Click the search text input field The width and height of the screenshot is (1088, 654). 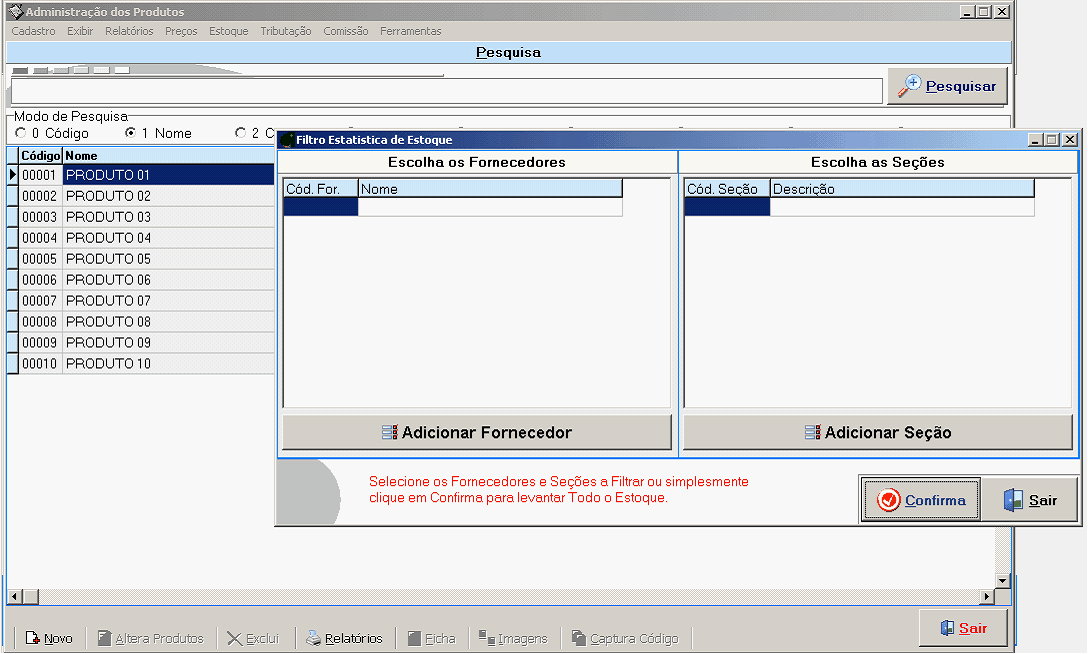(446, 91)
